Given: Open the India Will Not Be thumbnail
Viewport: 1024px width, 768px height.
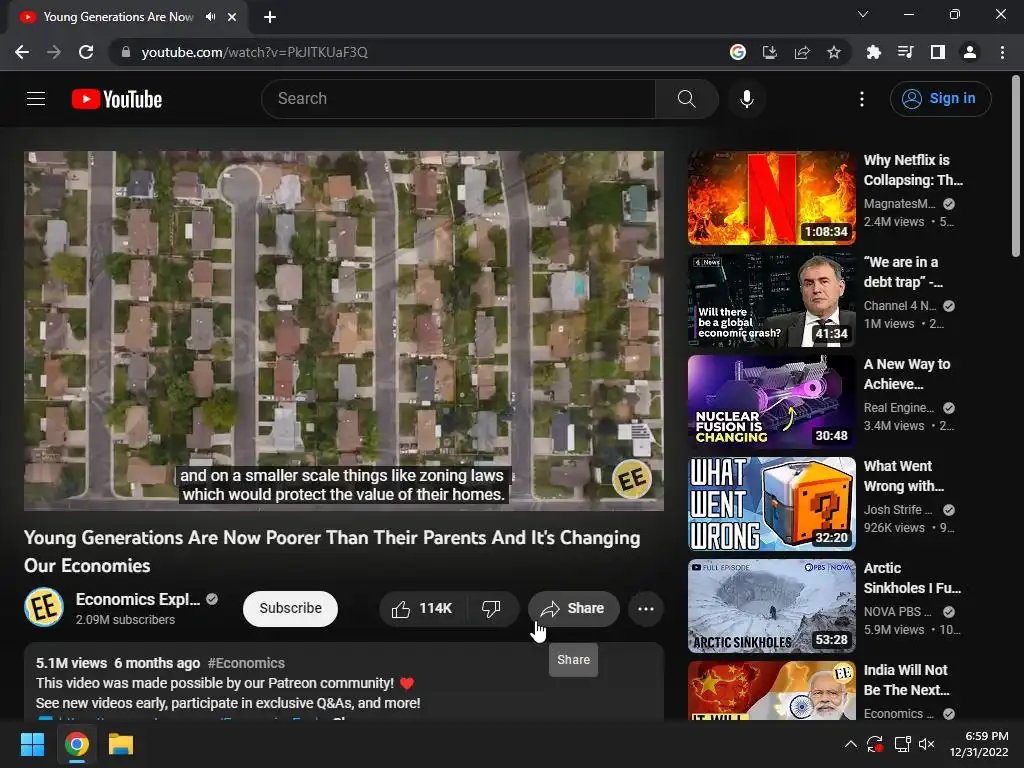Looking at the screenshot, I should [x=771, y=690].
